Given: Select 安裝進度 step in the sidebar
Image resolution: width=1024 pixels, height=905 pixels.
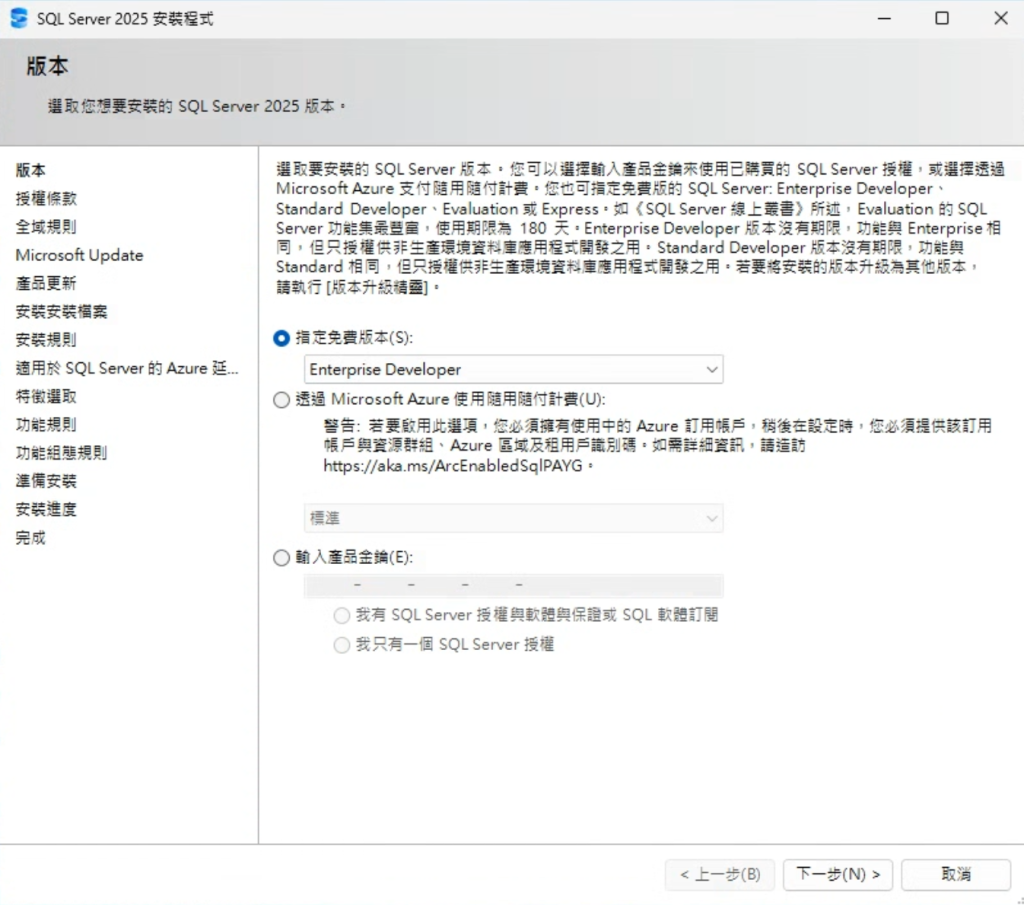Looking at the screenshot, I should [x=46, y=510].
